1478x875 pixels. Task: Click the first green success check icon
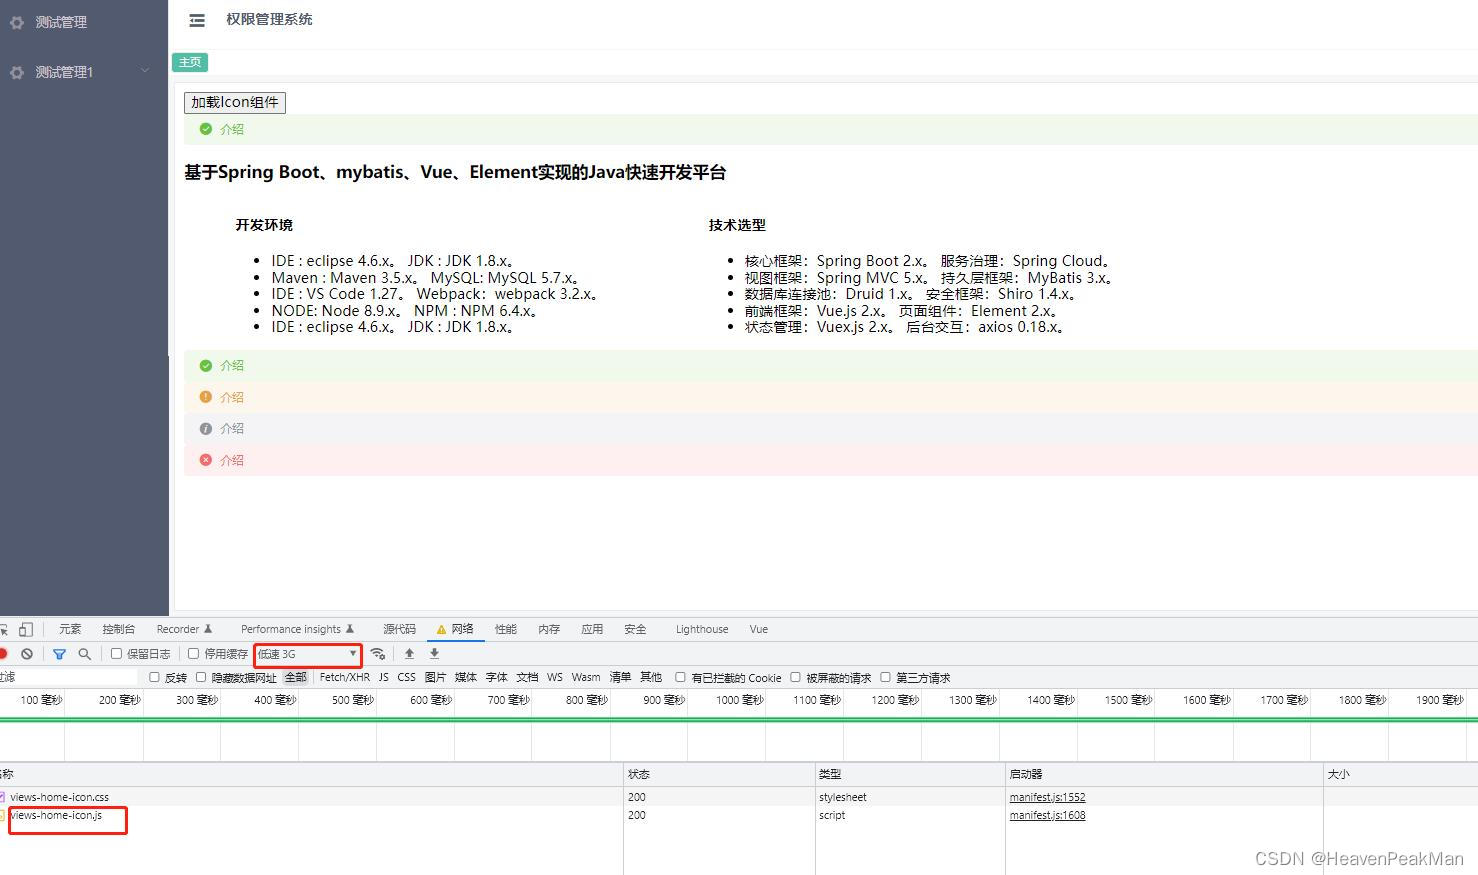[206, 129]
